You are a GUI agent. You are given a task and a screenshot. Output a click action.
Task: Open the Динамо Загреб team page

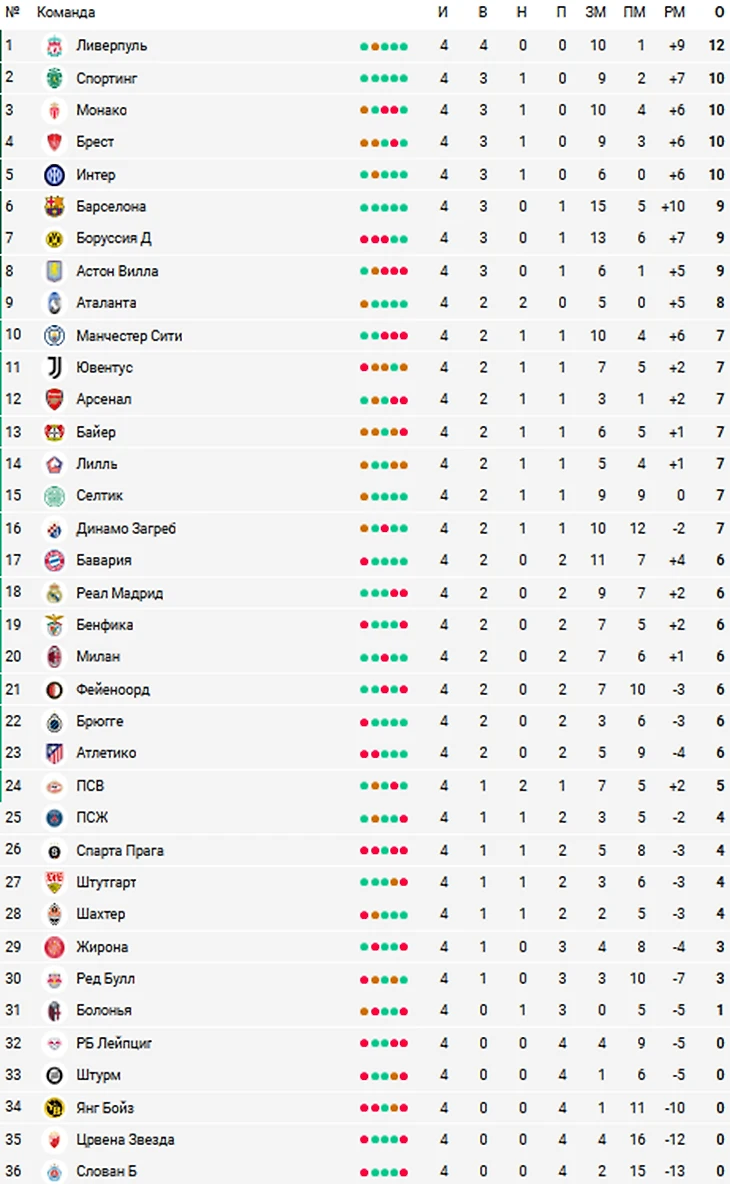point(126,529)
